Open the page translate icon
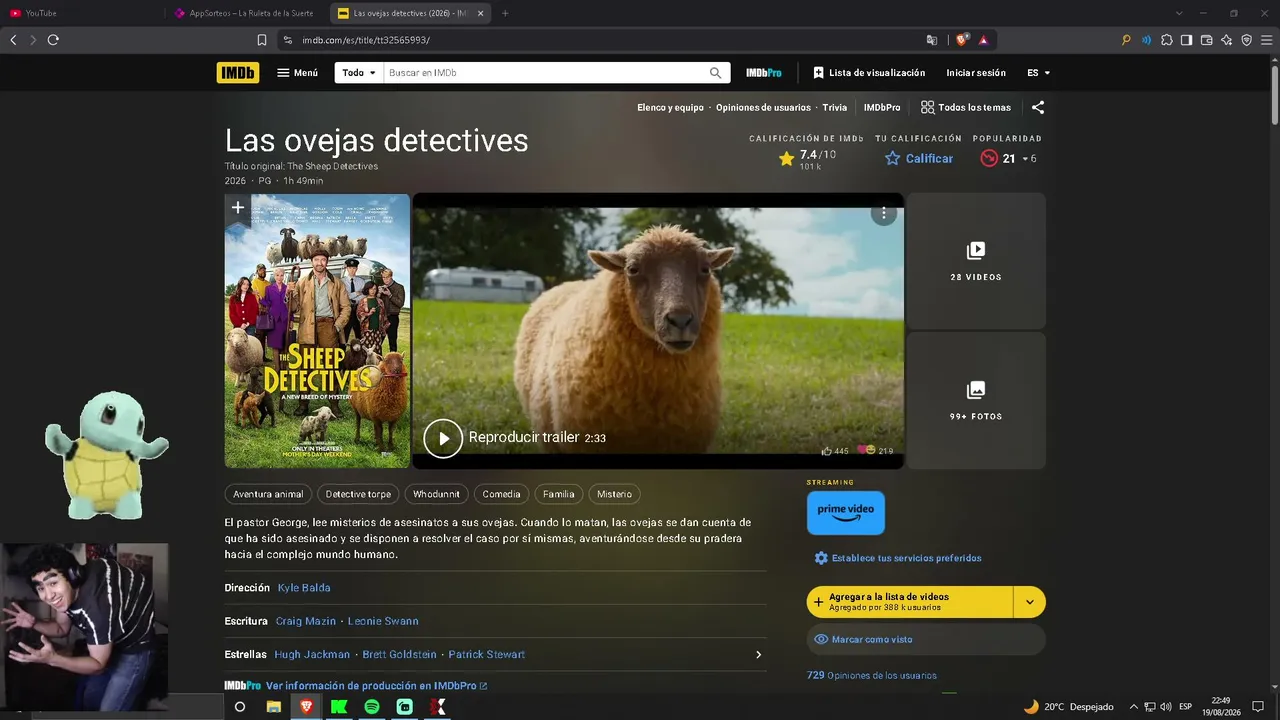This screenshot has height=720, width=1280. [932, 40]
